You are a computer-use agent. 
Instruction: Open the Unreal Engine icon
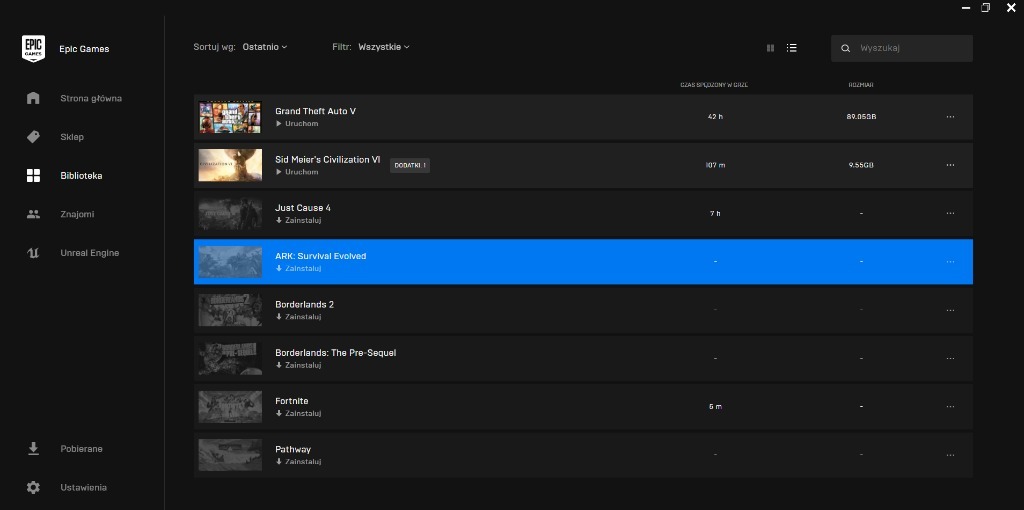click(x=33, y=253)
